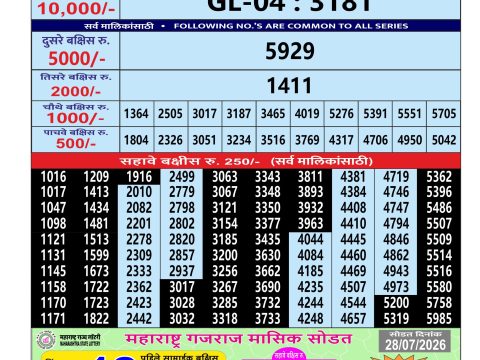Select fourth prize number 5391
Image resolution: width=480 pixels, height=360 pixels.
[x=375, y=114]
